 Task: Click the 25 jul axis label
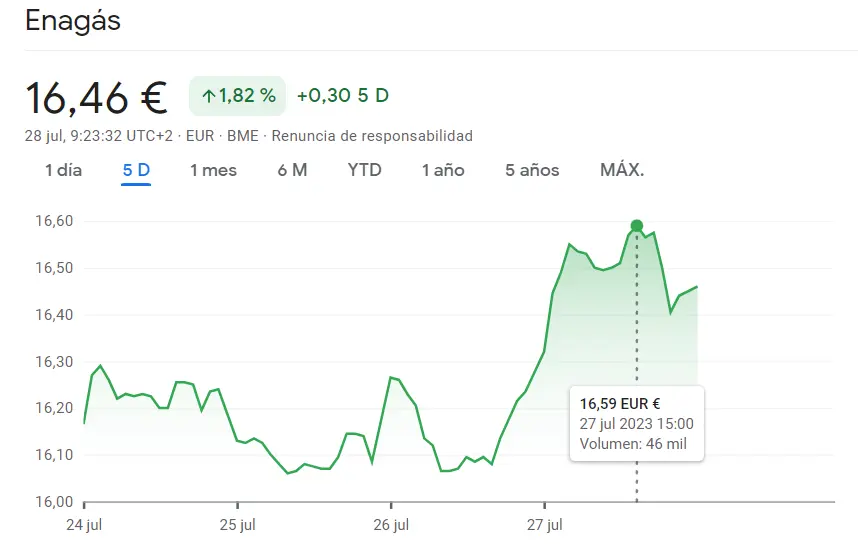click(237, 524)
